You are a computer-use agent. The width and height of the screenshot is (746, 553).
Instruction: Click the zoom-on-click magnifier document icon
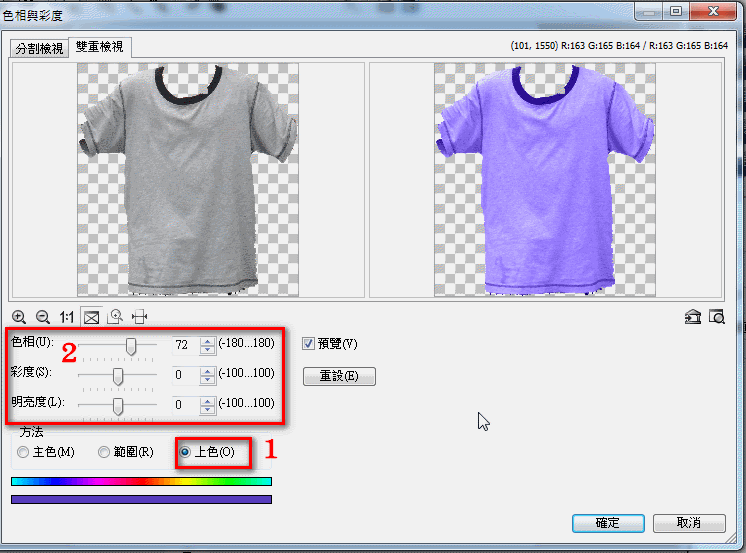coord(116,317)
